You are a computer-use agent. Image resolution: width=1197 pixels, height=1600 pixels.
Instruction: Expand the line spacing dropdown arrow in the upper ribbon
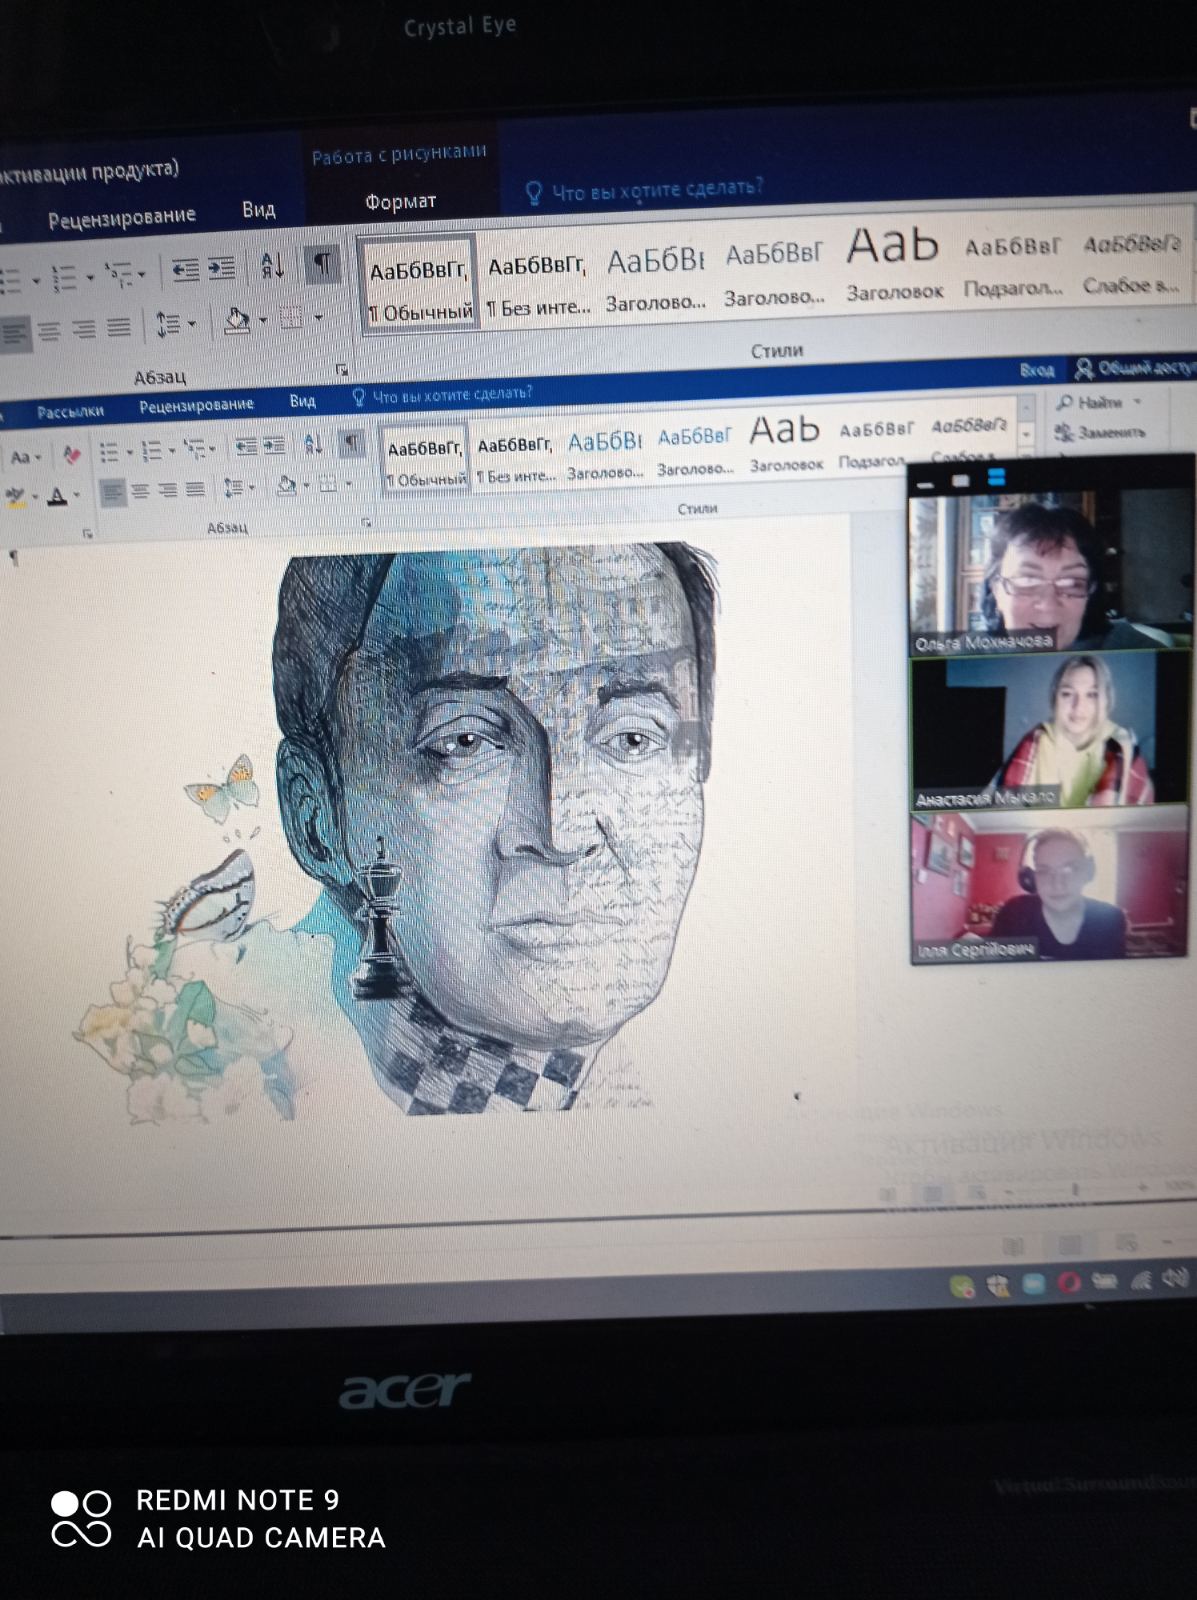click(192, 324)
